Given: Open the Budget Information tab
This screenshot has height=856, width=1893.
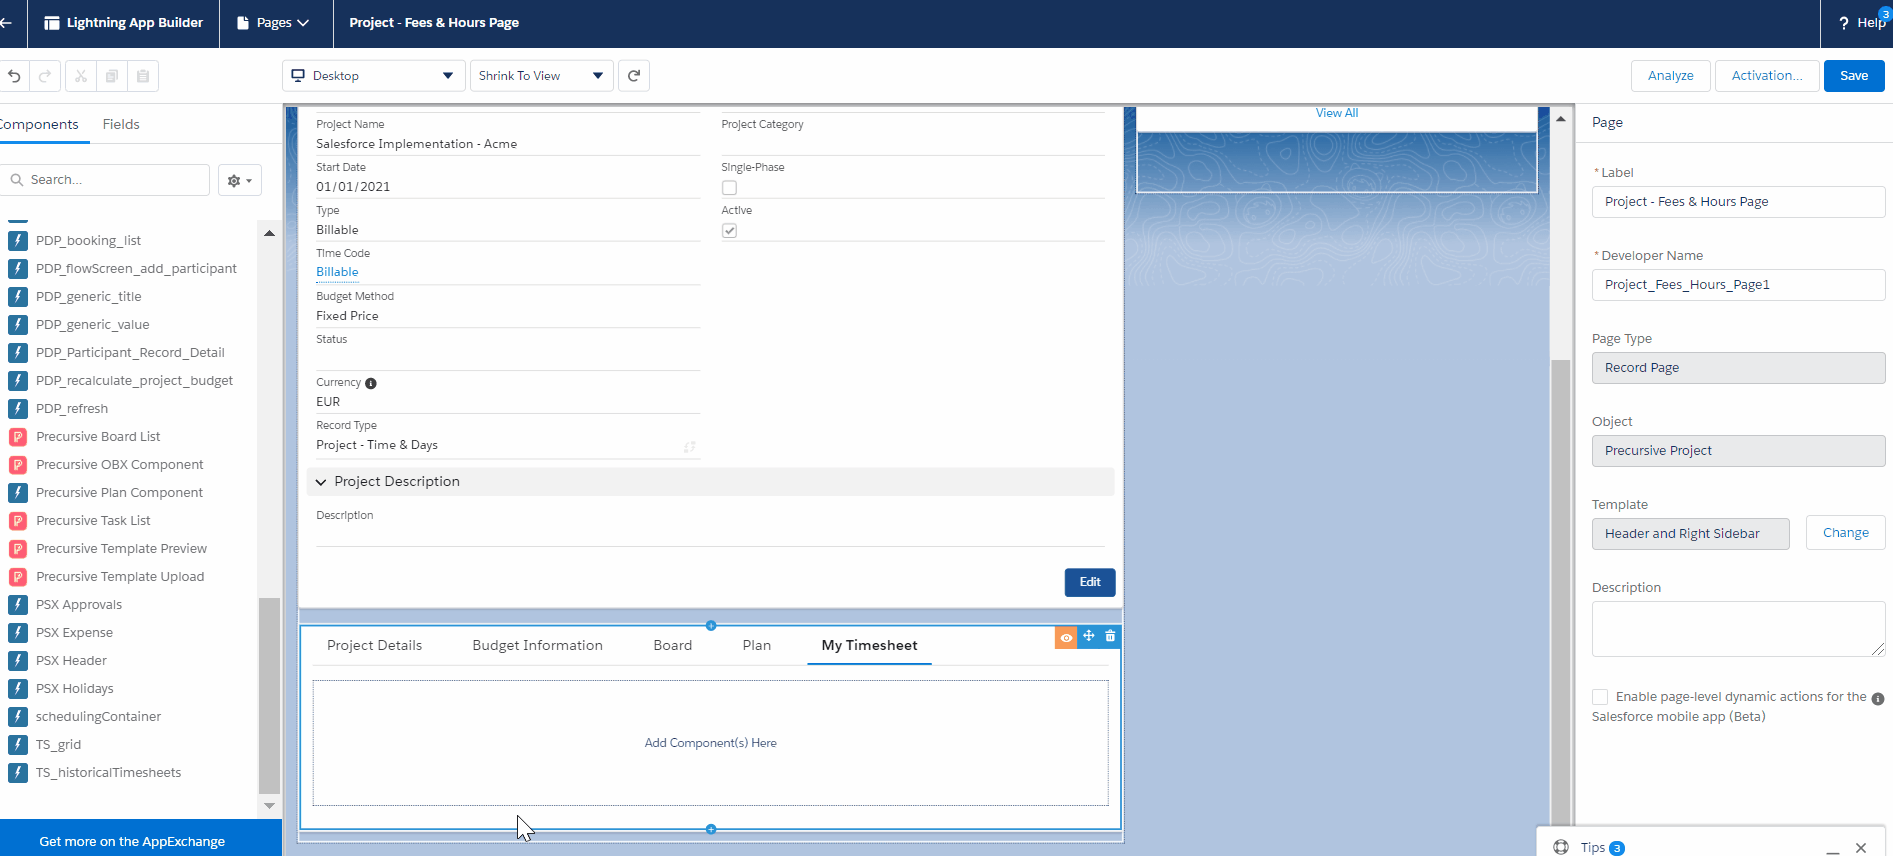Looking at the screenshot, I should point(538,645).
